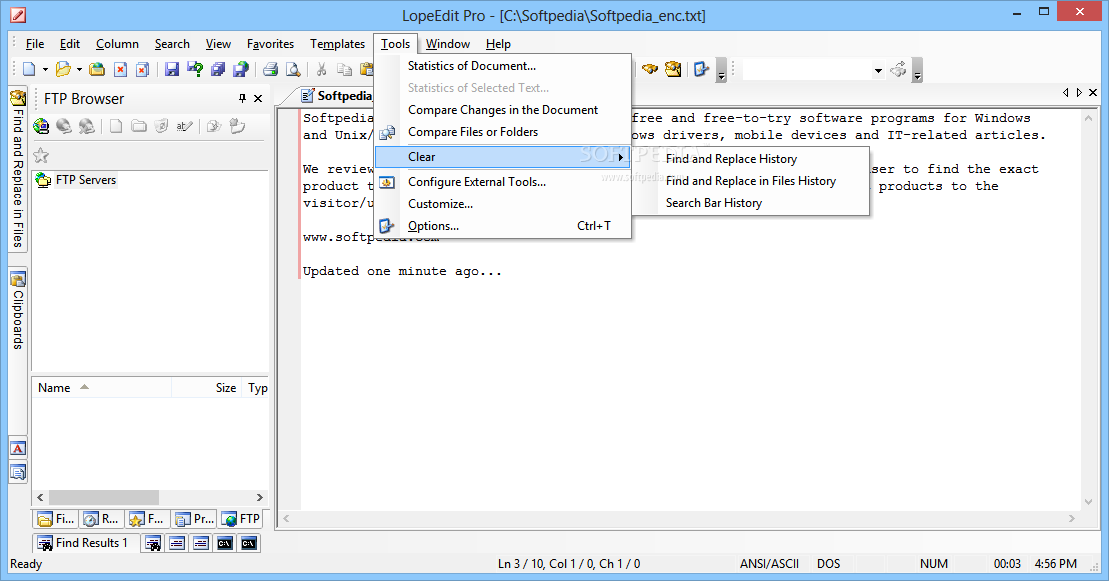Open the Search menu
The height and width of the screenshot is (581, 1109).
[x=172, y=44]
